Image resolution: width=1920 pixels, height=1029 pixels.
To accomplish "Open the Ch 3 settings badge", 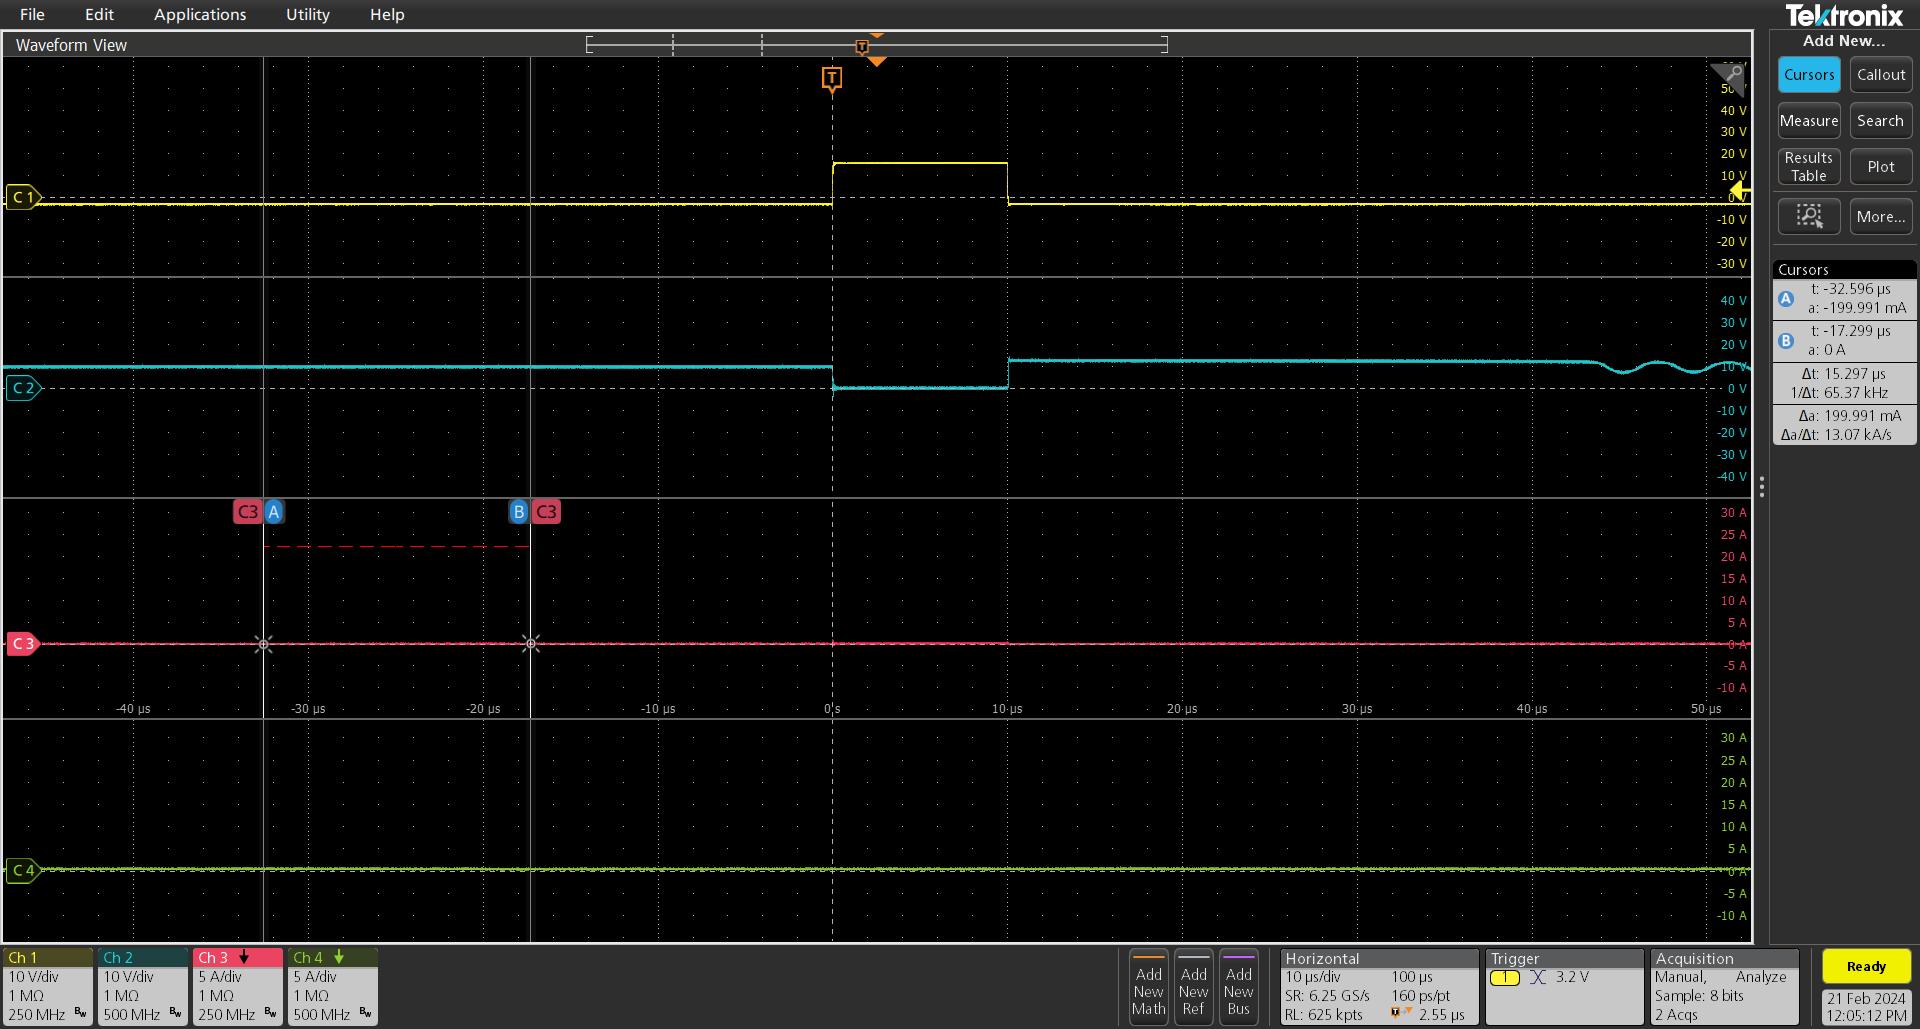I will pyautogui.click(x=237, y=986).
